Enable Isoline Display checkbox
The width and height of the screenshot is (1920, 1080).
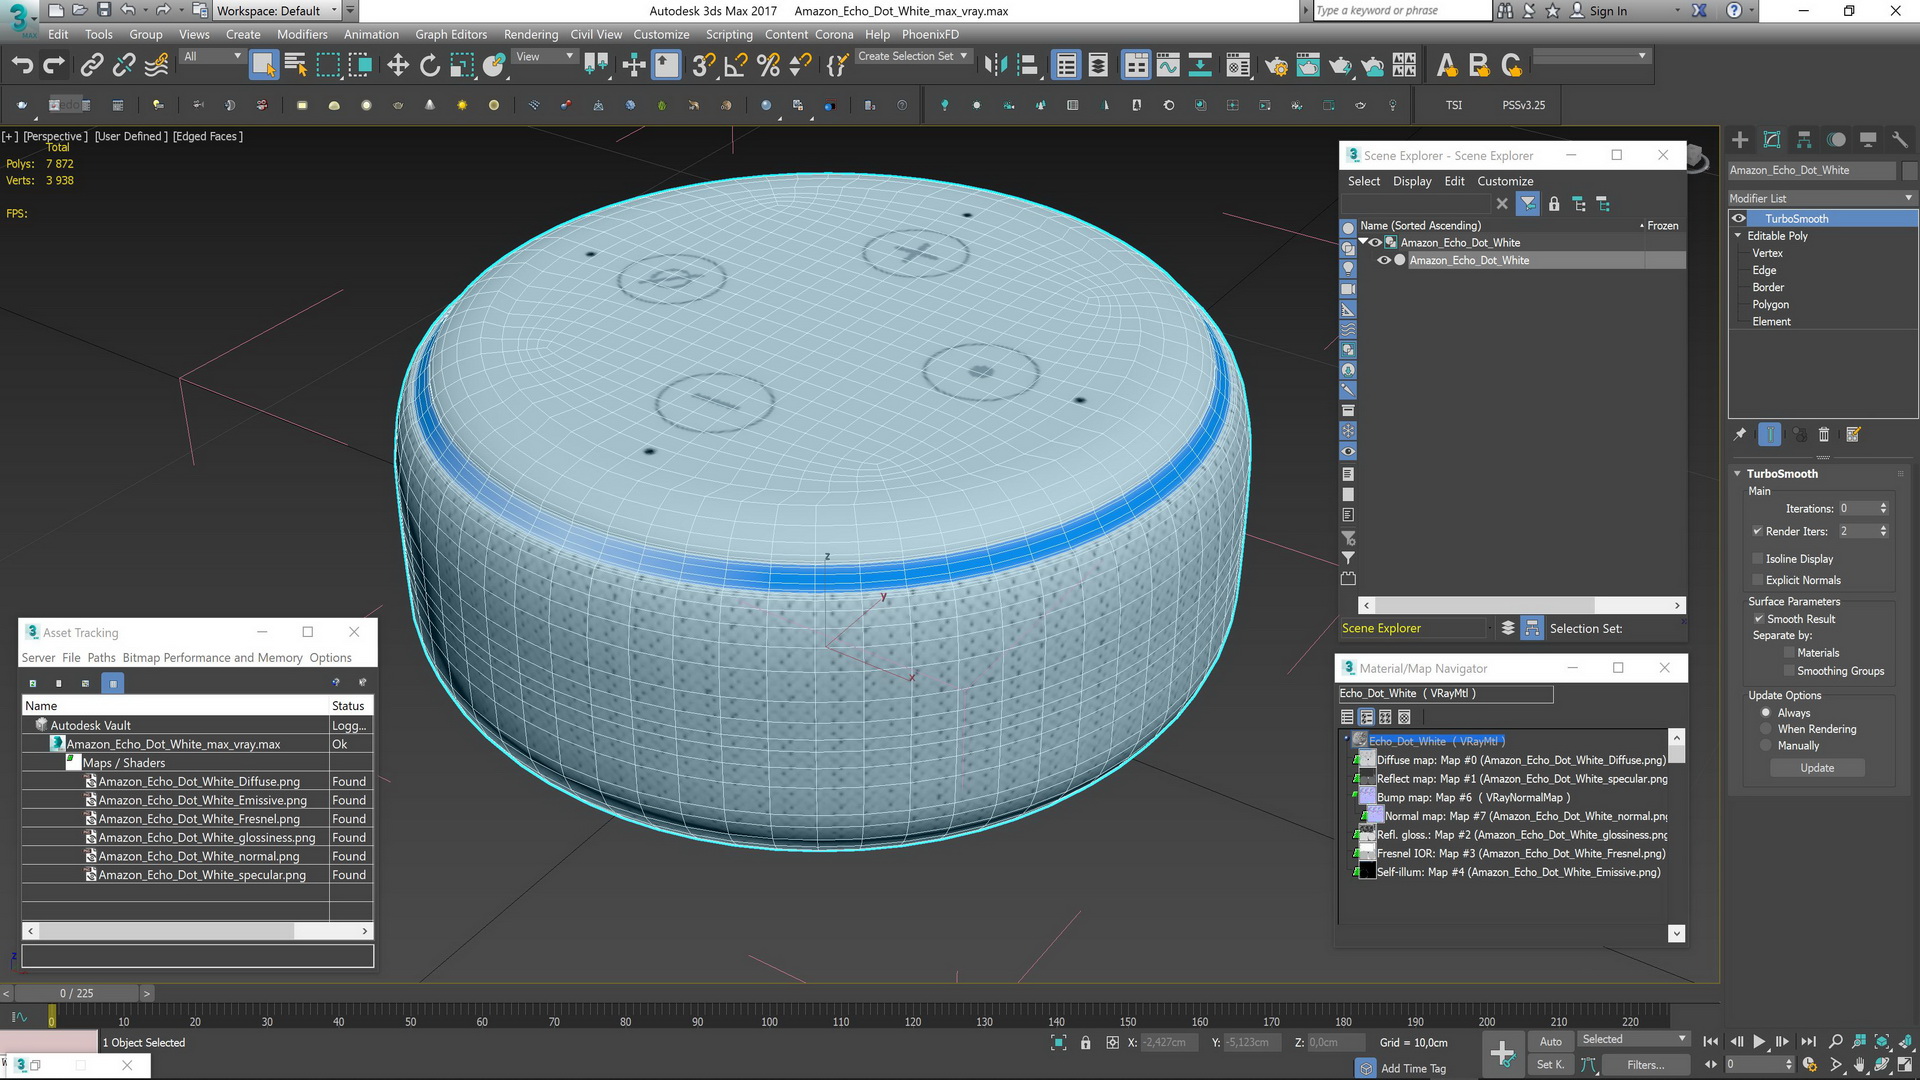tap(1758, 559)
